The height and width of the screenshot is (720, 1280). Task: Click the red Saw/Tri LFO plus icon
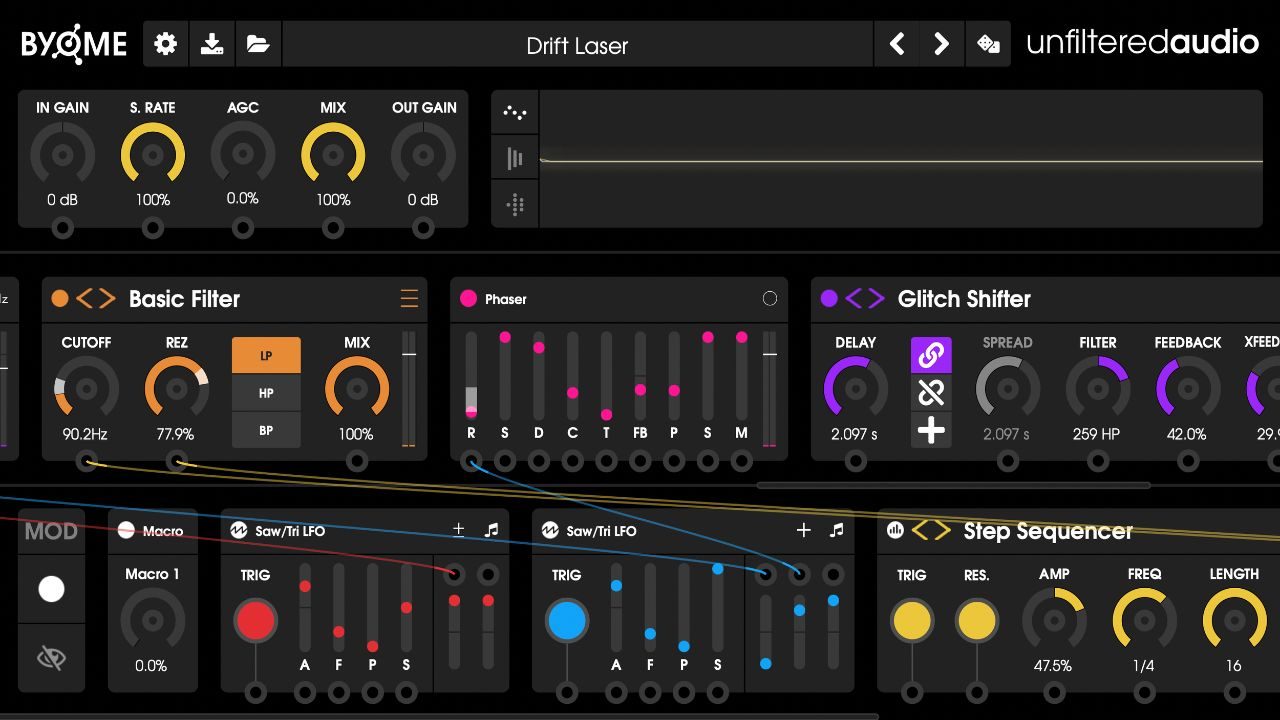458,530
